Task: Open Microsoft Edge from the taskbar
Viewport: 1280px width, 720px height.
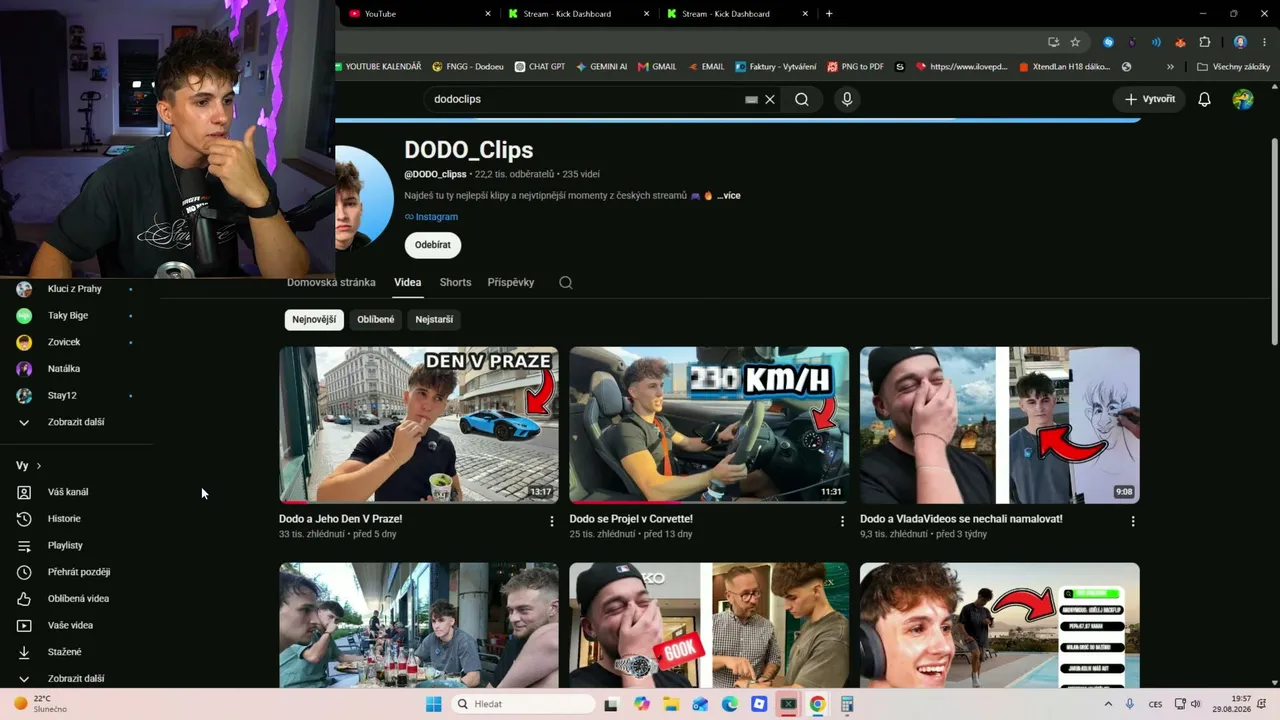Action: 730,704
